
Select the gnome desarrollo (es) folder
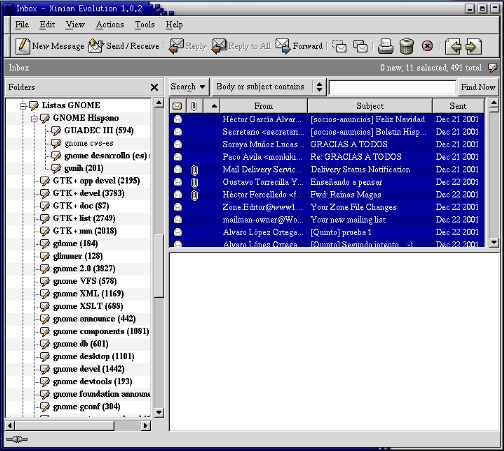[106, 156]
